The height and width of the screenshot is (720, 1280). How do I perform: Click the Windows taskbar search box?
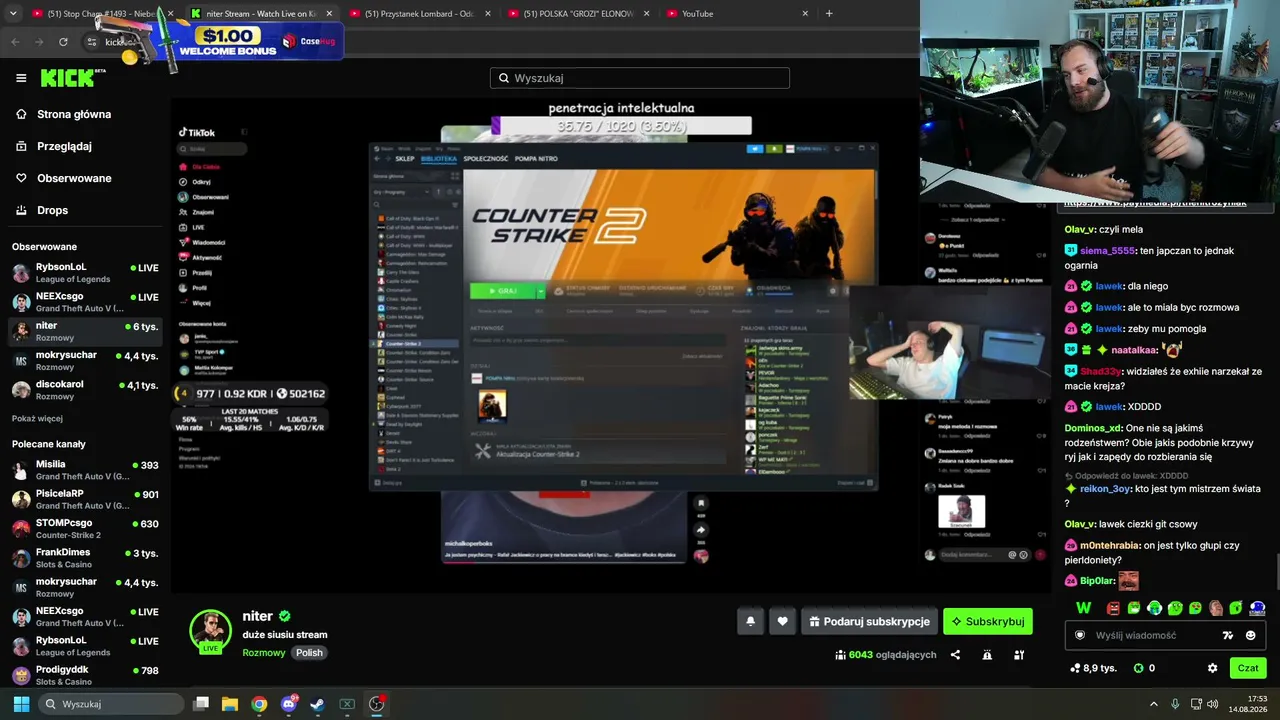[111, 704]
